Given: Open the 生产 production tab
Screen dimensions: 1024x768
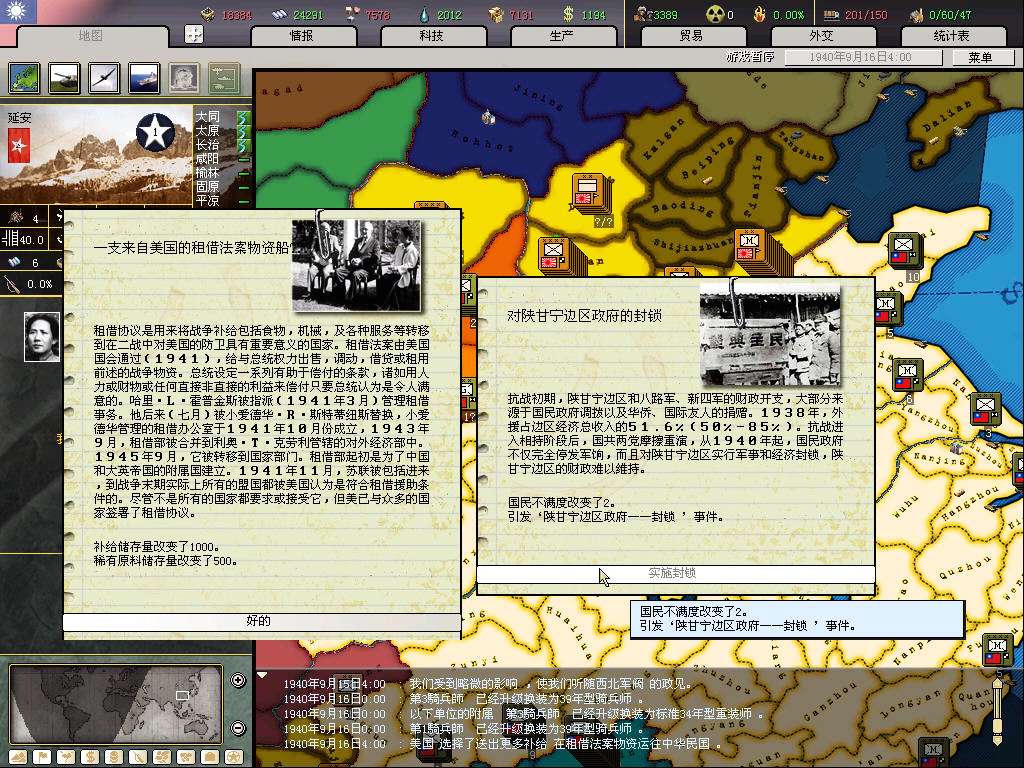Looking at the screenshot, I should [x=562, y=36].
